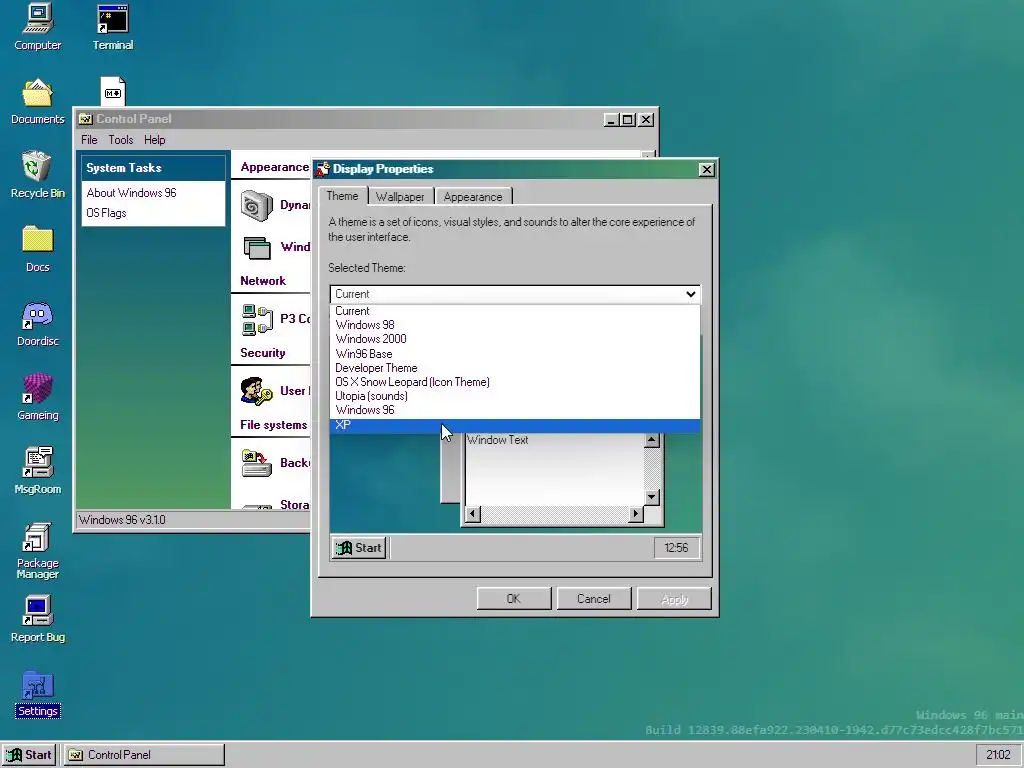Click the preview horizontal scrollbar right arrow
This screenshot has height=768, width=1024.
[635, 515]
